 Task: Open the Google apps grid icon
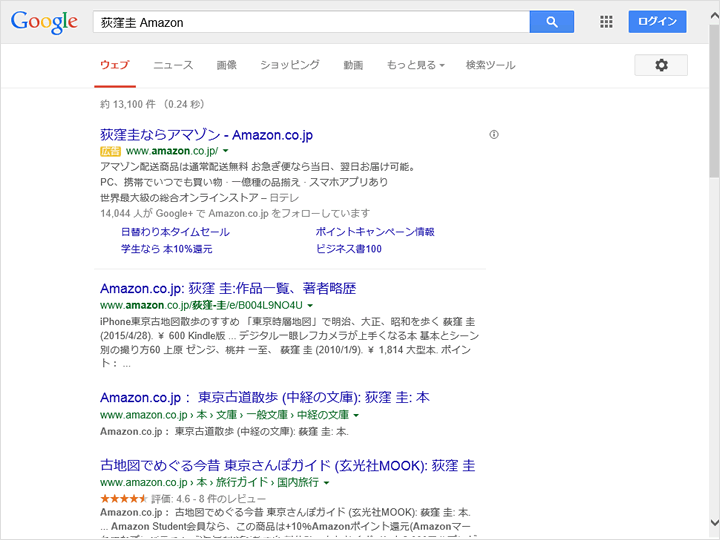606,22
